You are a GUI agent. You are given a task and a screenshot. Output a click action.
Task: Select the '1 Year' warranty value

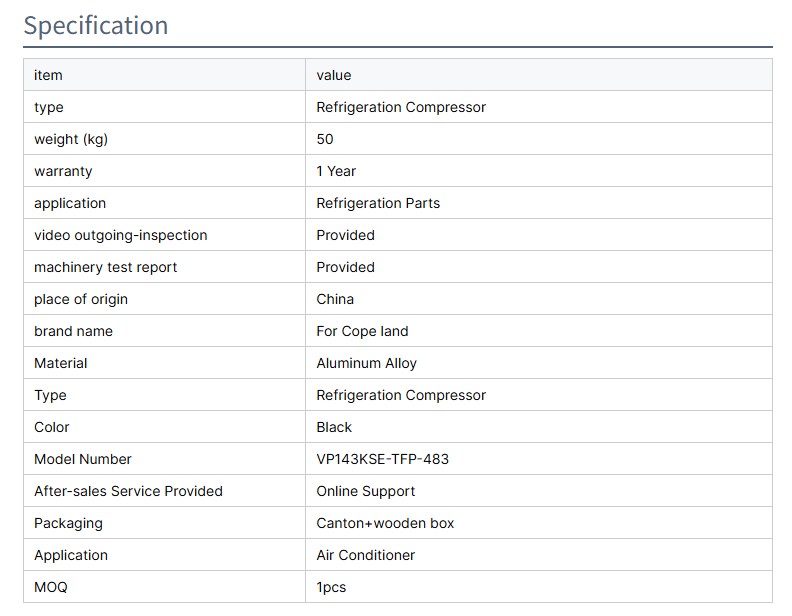point(336,171)
